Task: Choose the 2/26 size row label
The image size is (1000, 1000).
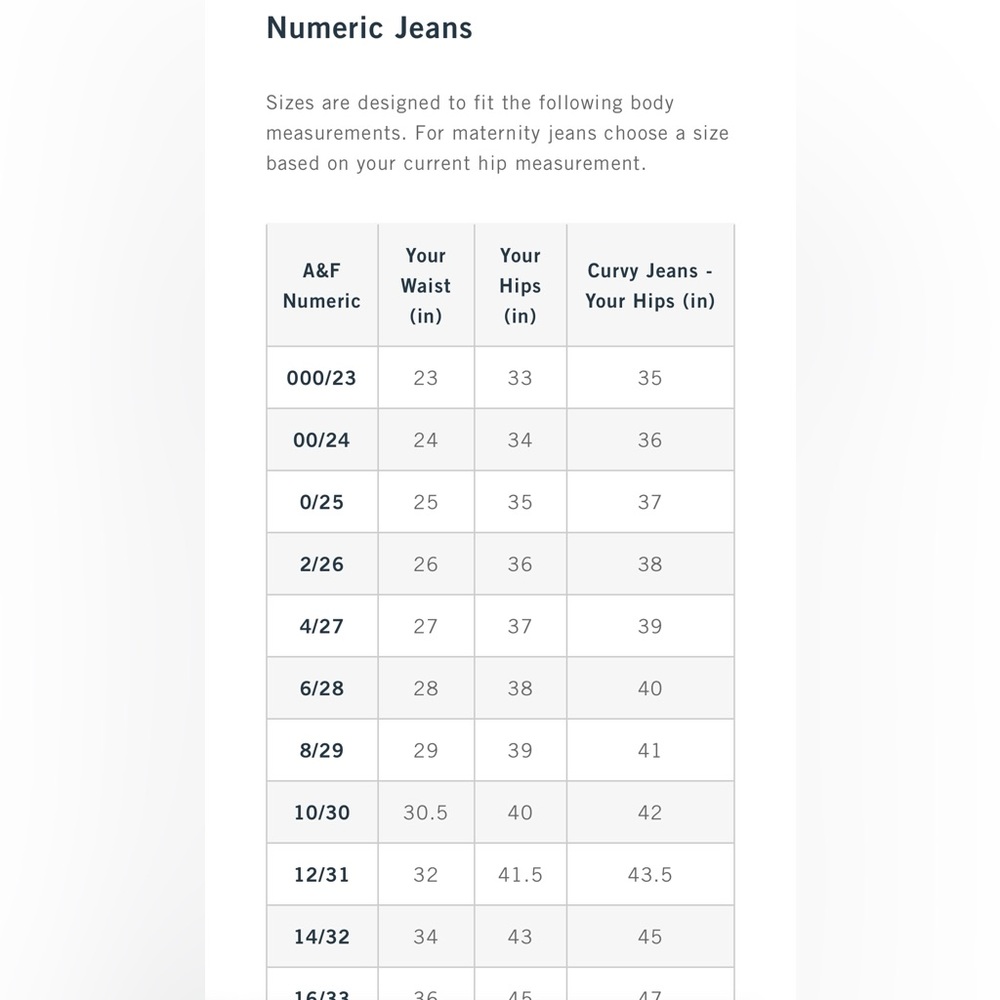Action: [x=321, y=564]
